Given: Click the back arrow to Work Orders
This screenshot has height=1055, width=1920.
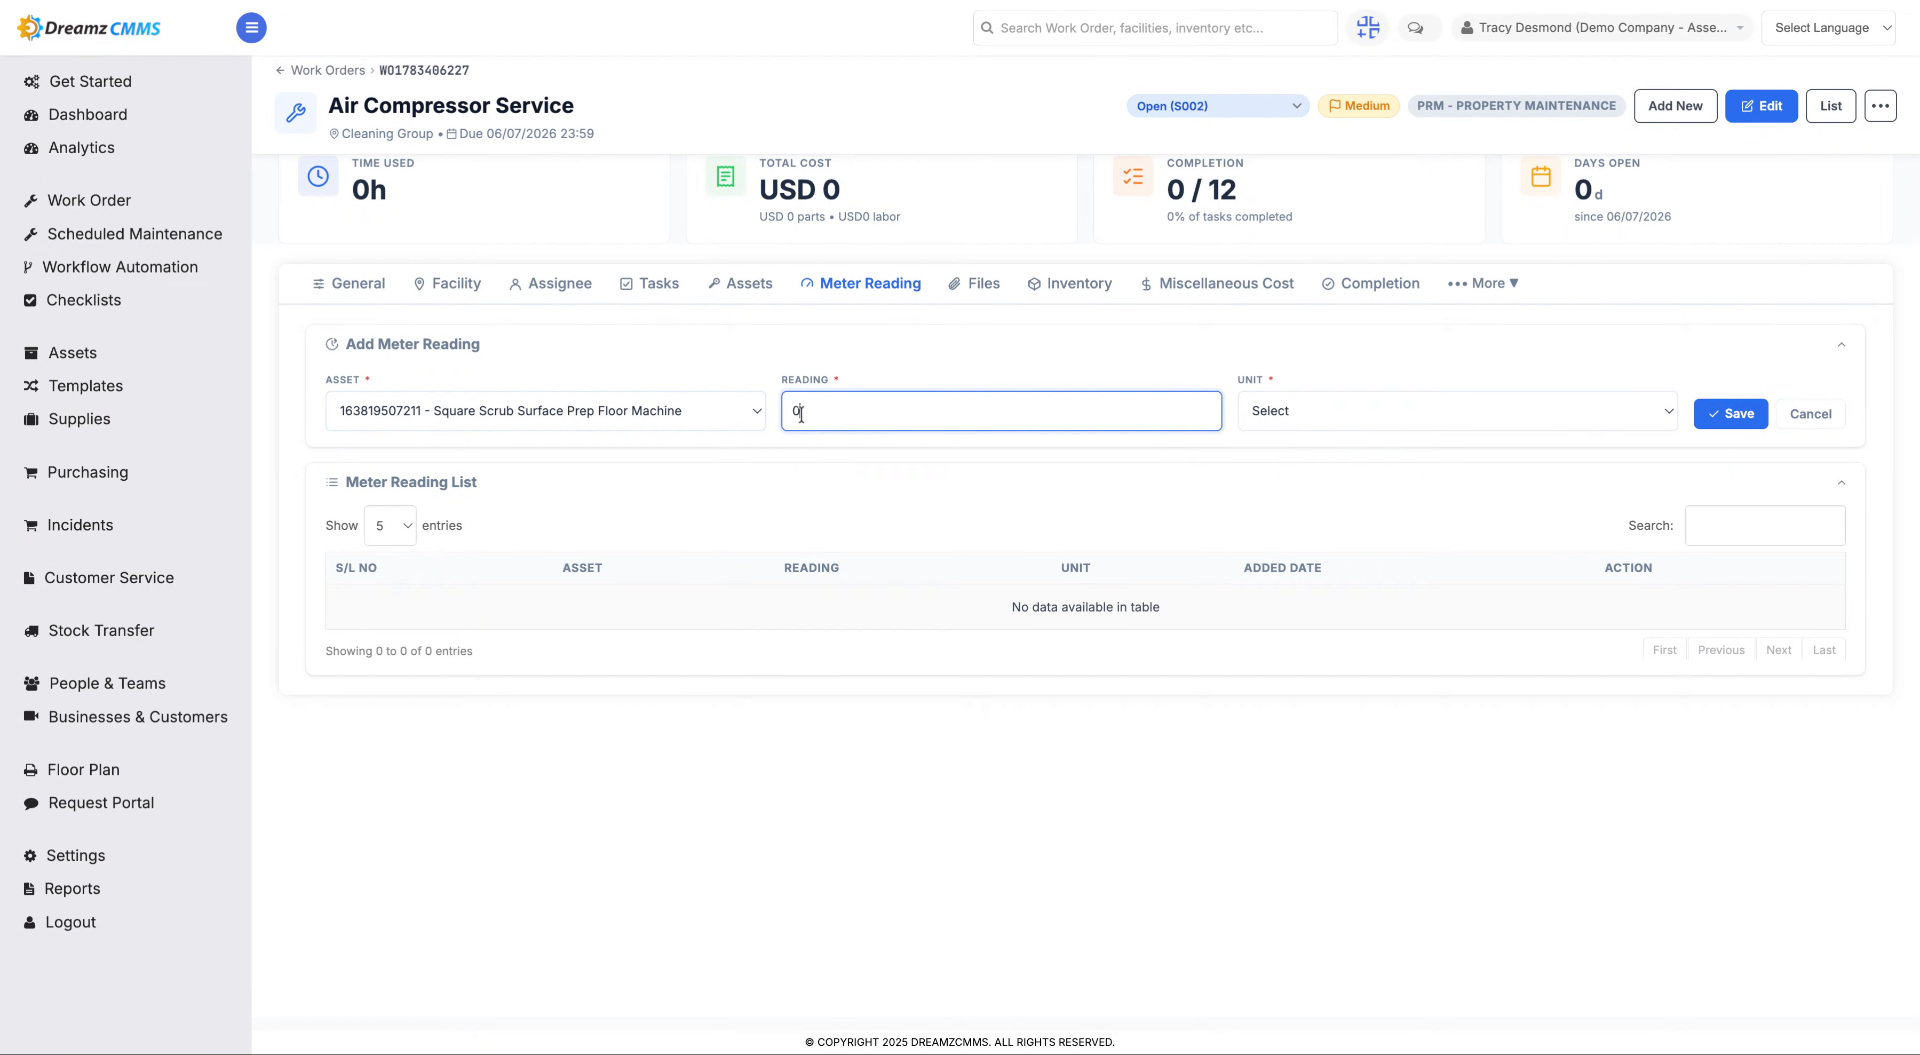Looking at the screenshot, I should pyautogui.click(x=280, y=71).
